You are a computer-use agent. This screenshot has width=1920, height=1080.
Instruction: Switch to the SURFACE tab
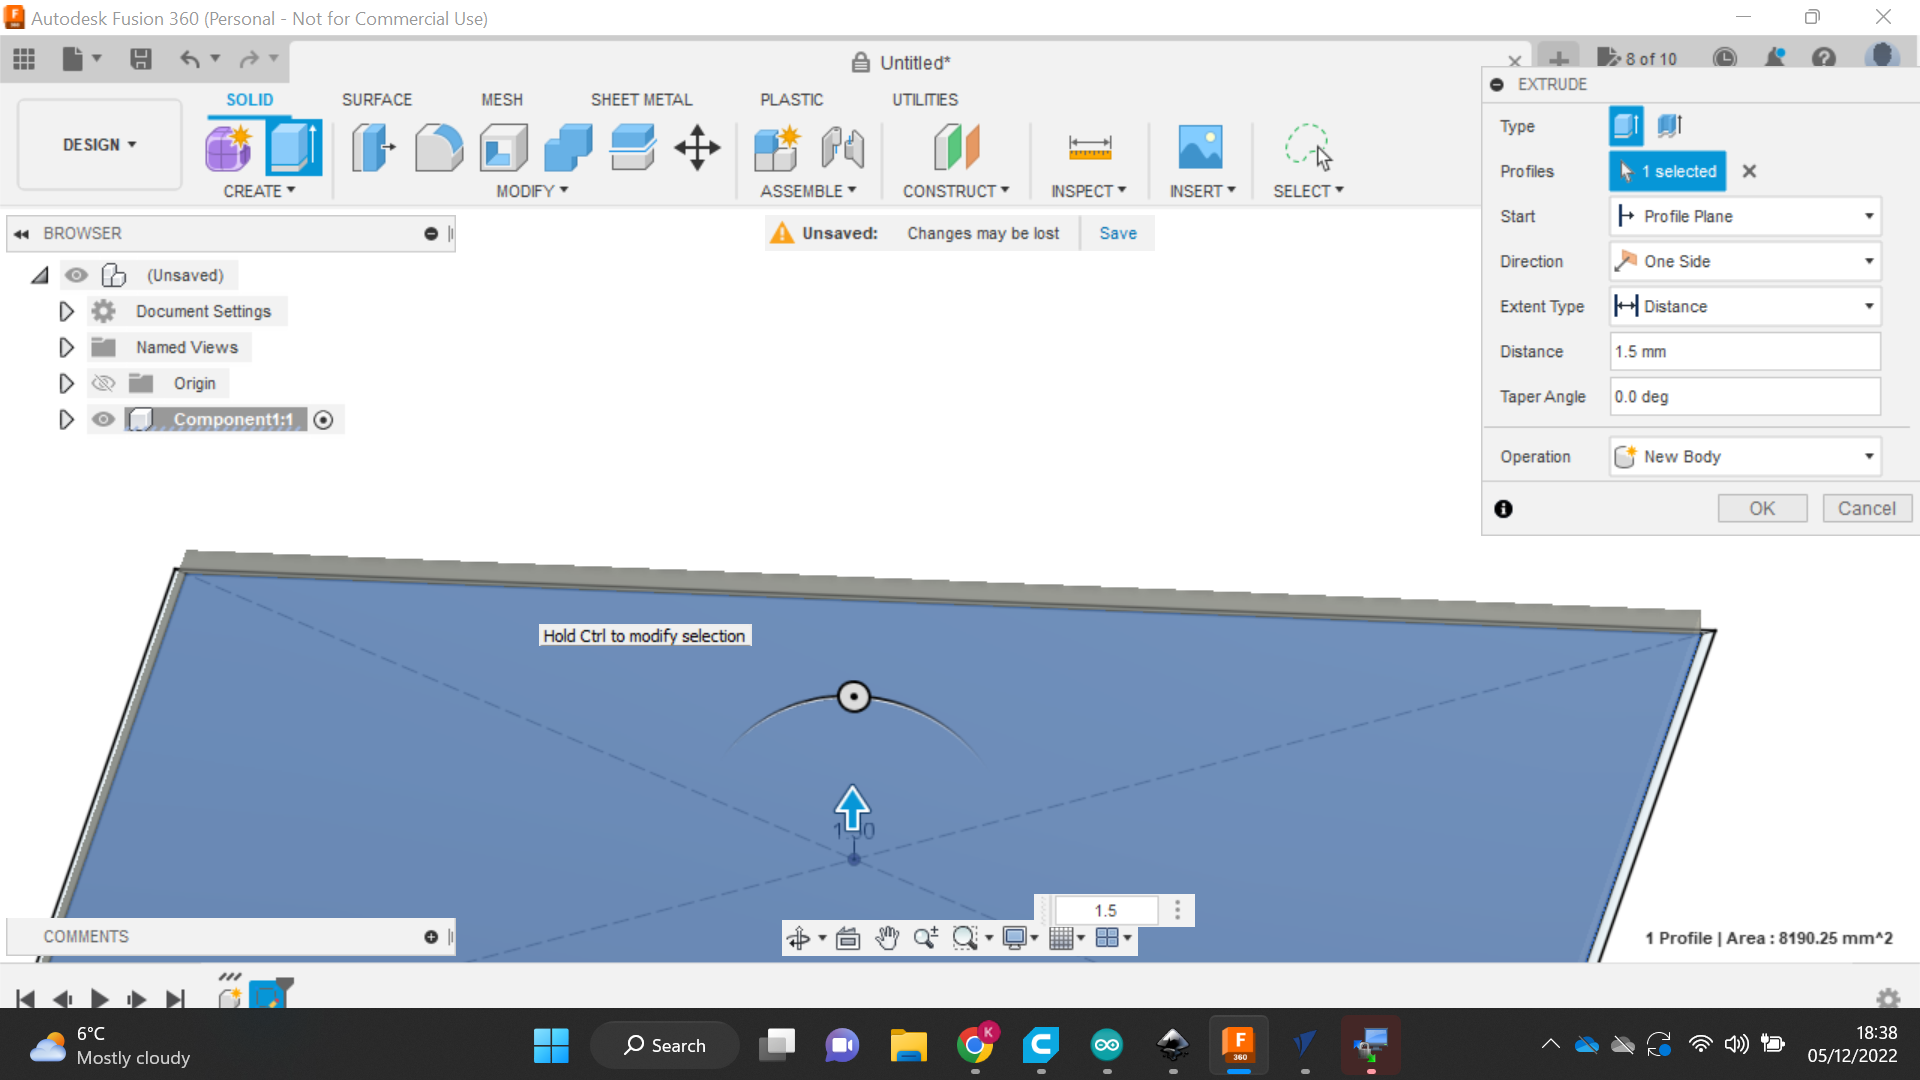click(x=377, y=99)
